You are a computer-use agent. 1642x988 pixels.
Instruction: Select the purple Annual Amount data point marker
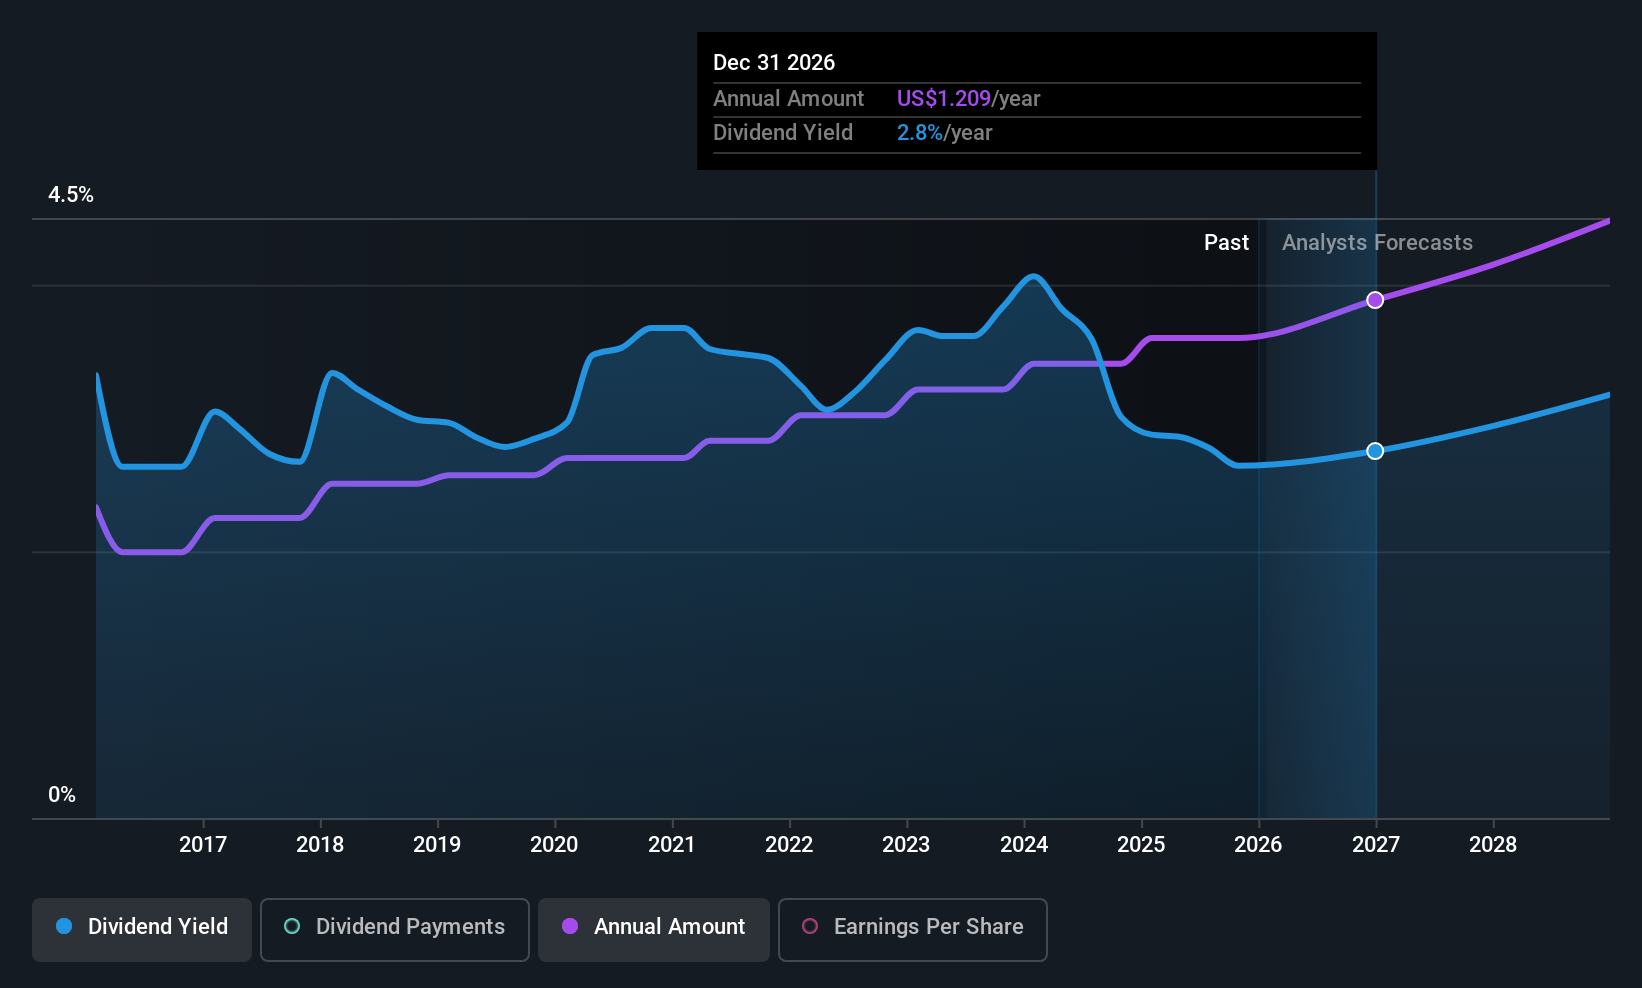(x=1375, y=300)
